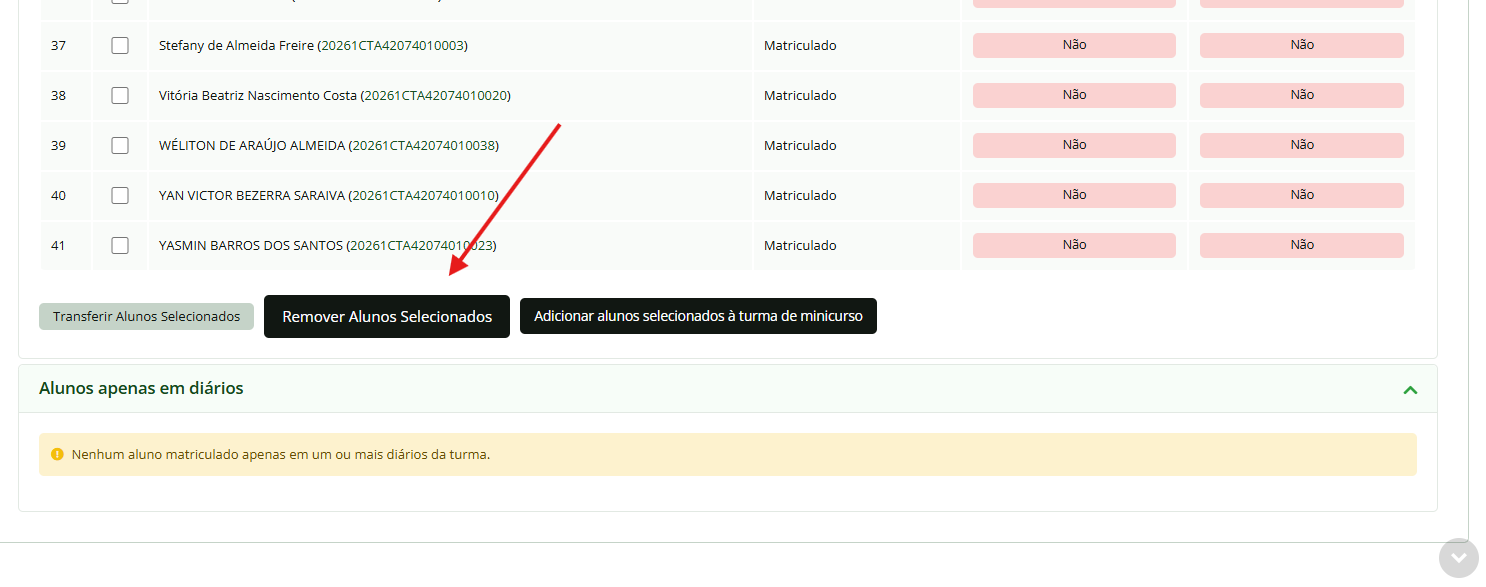Collapse the section using the green chevron
This screenshot has width=1486, height=587.
(1410, 389)
